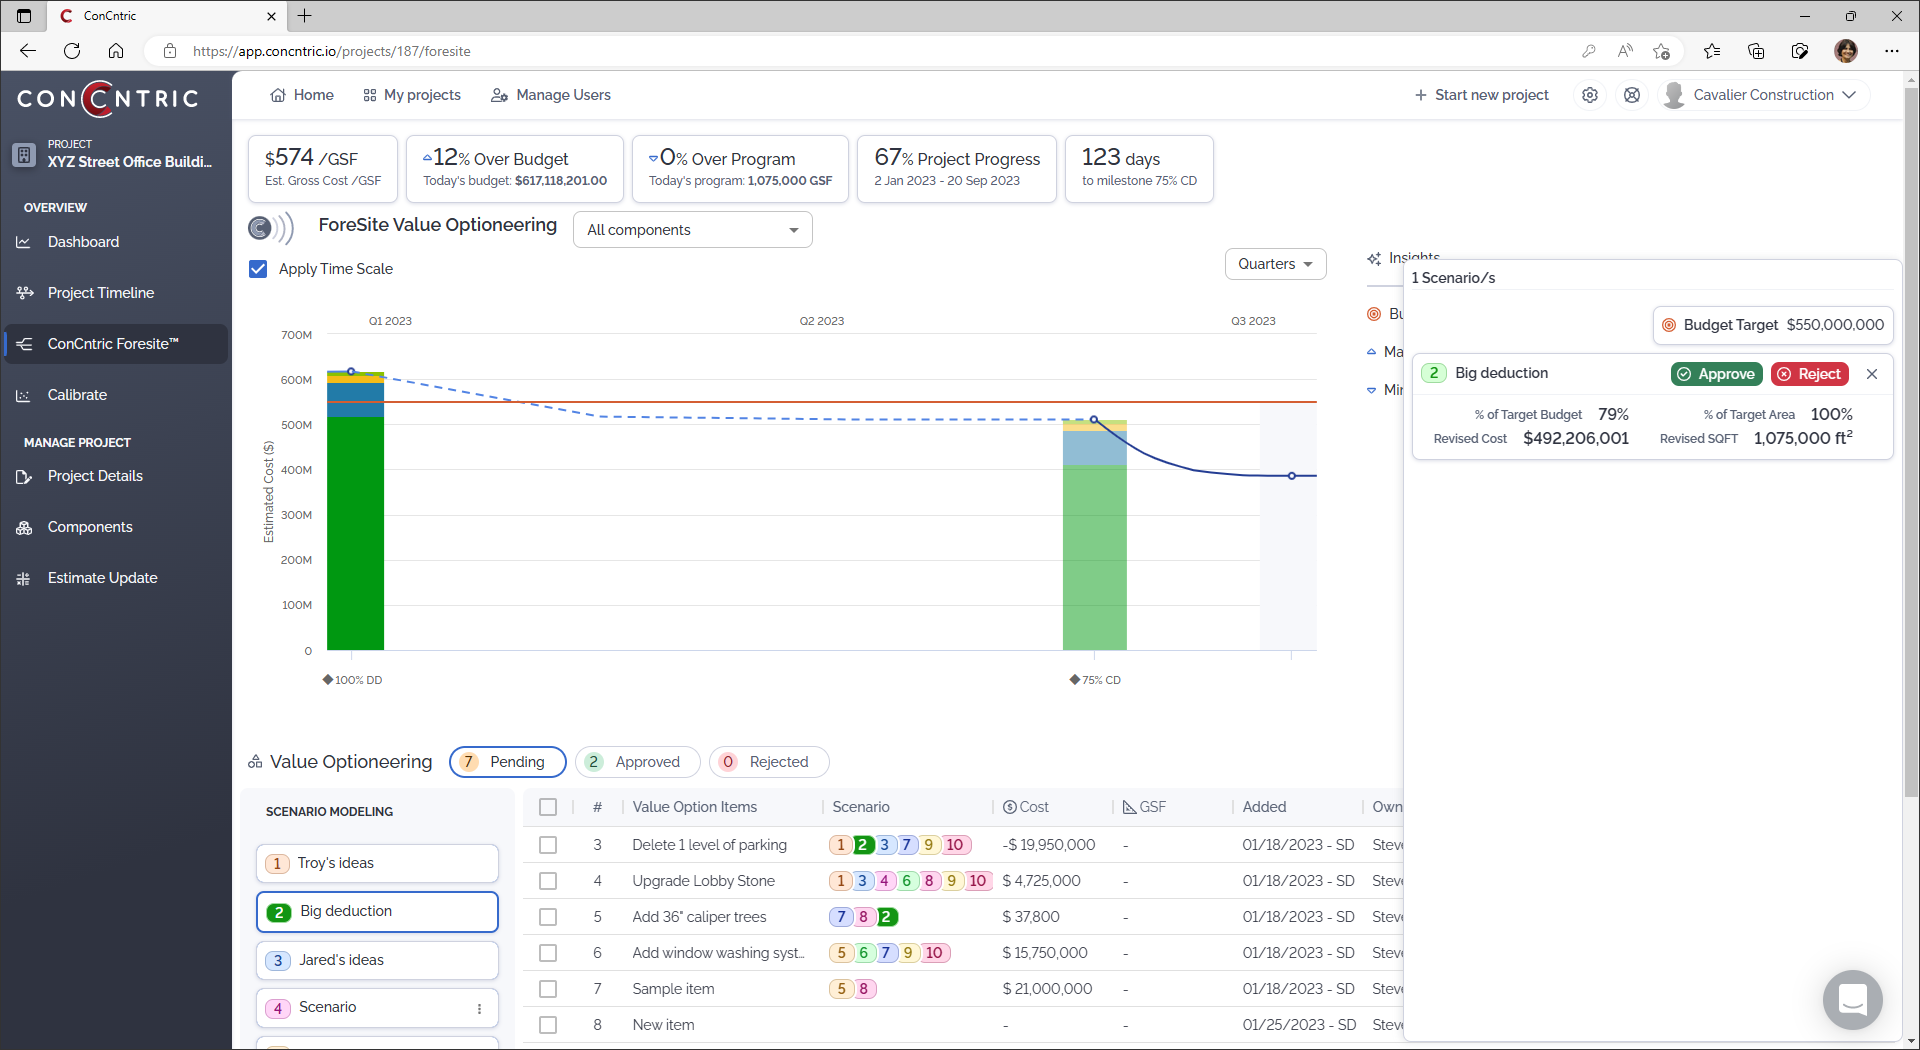
Task: Select Scenario 4 in scenario list
Action: [377, 1008]
